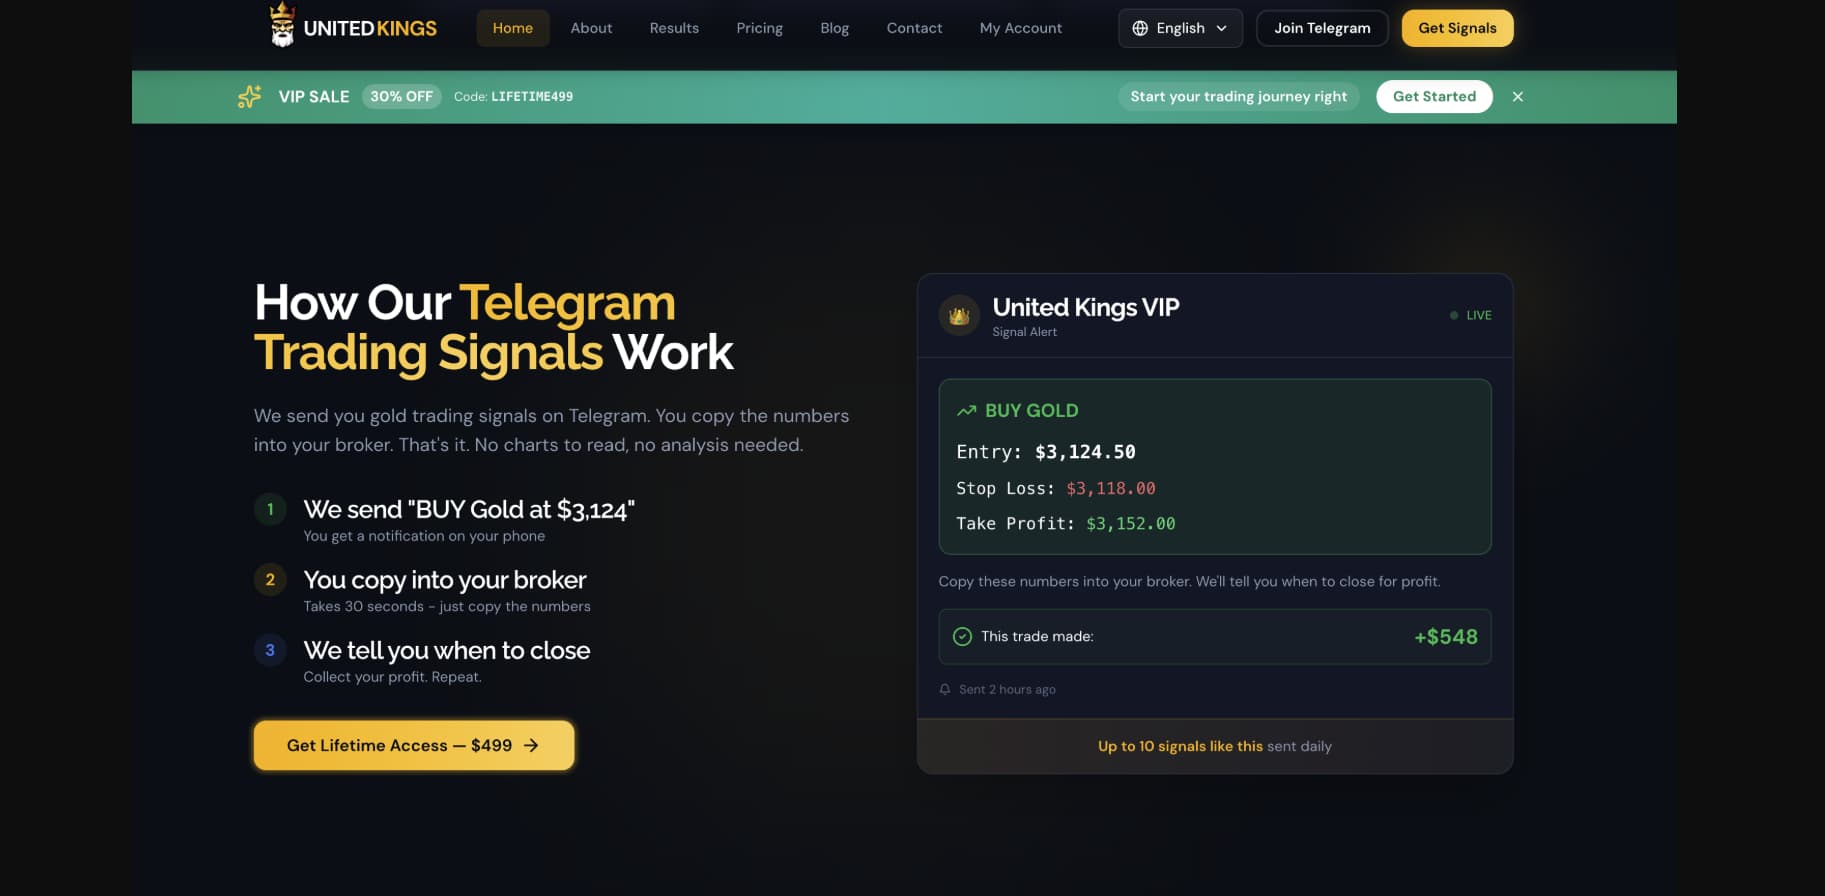Click the globe language icon

[x=1140, y=28]
